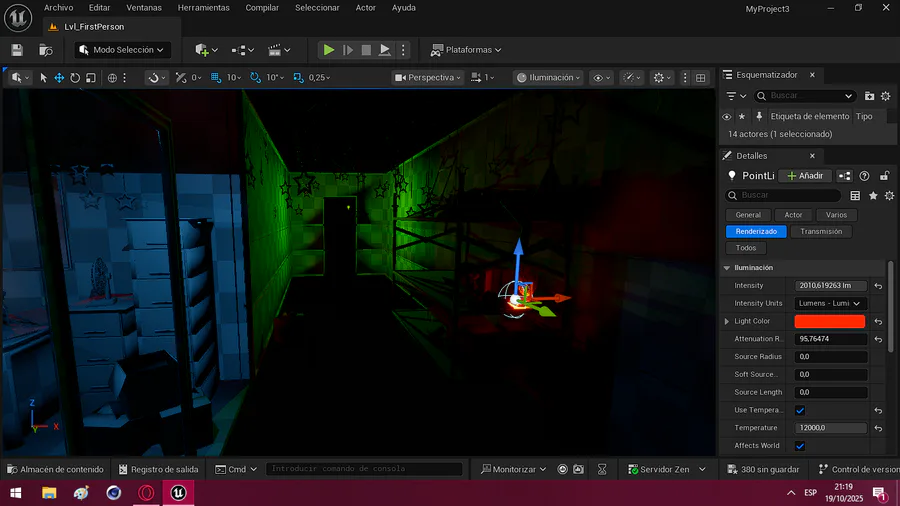Select the Varios filter button
The width and height of the screenshot is (900, 506).
[836, 215]
